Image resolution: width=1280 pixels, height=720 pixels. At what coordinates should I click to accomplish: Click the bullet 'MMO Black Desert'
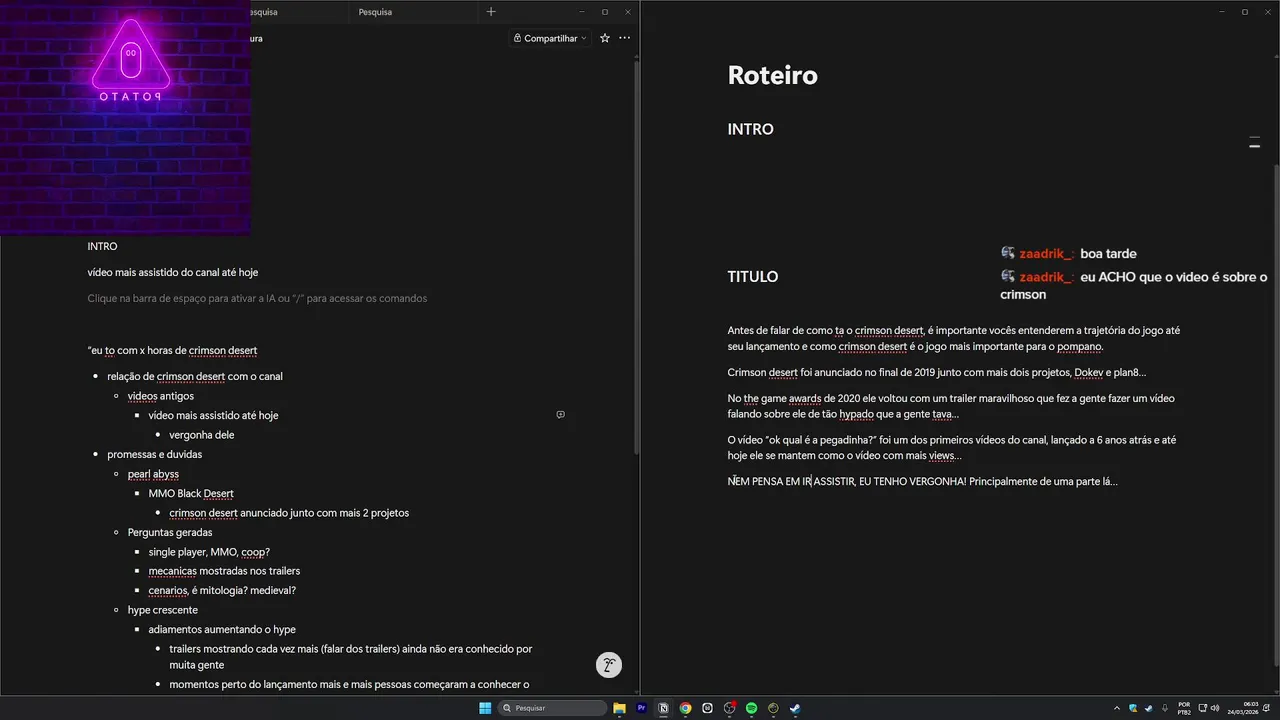[x=191, y=493]
